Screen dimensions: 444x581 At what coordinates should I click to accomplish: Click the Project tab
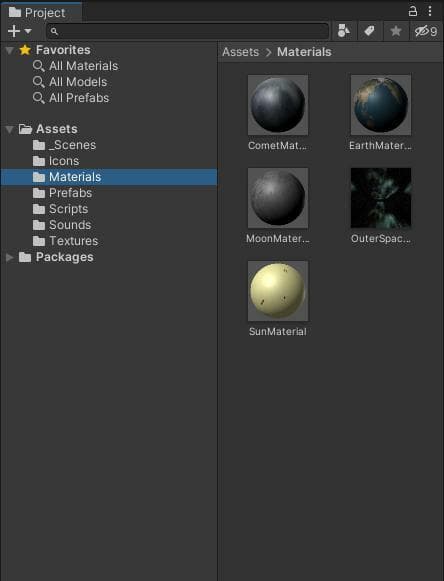(x=41, y=13)
